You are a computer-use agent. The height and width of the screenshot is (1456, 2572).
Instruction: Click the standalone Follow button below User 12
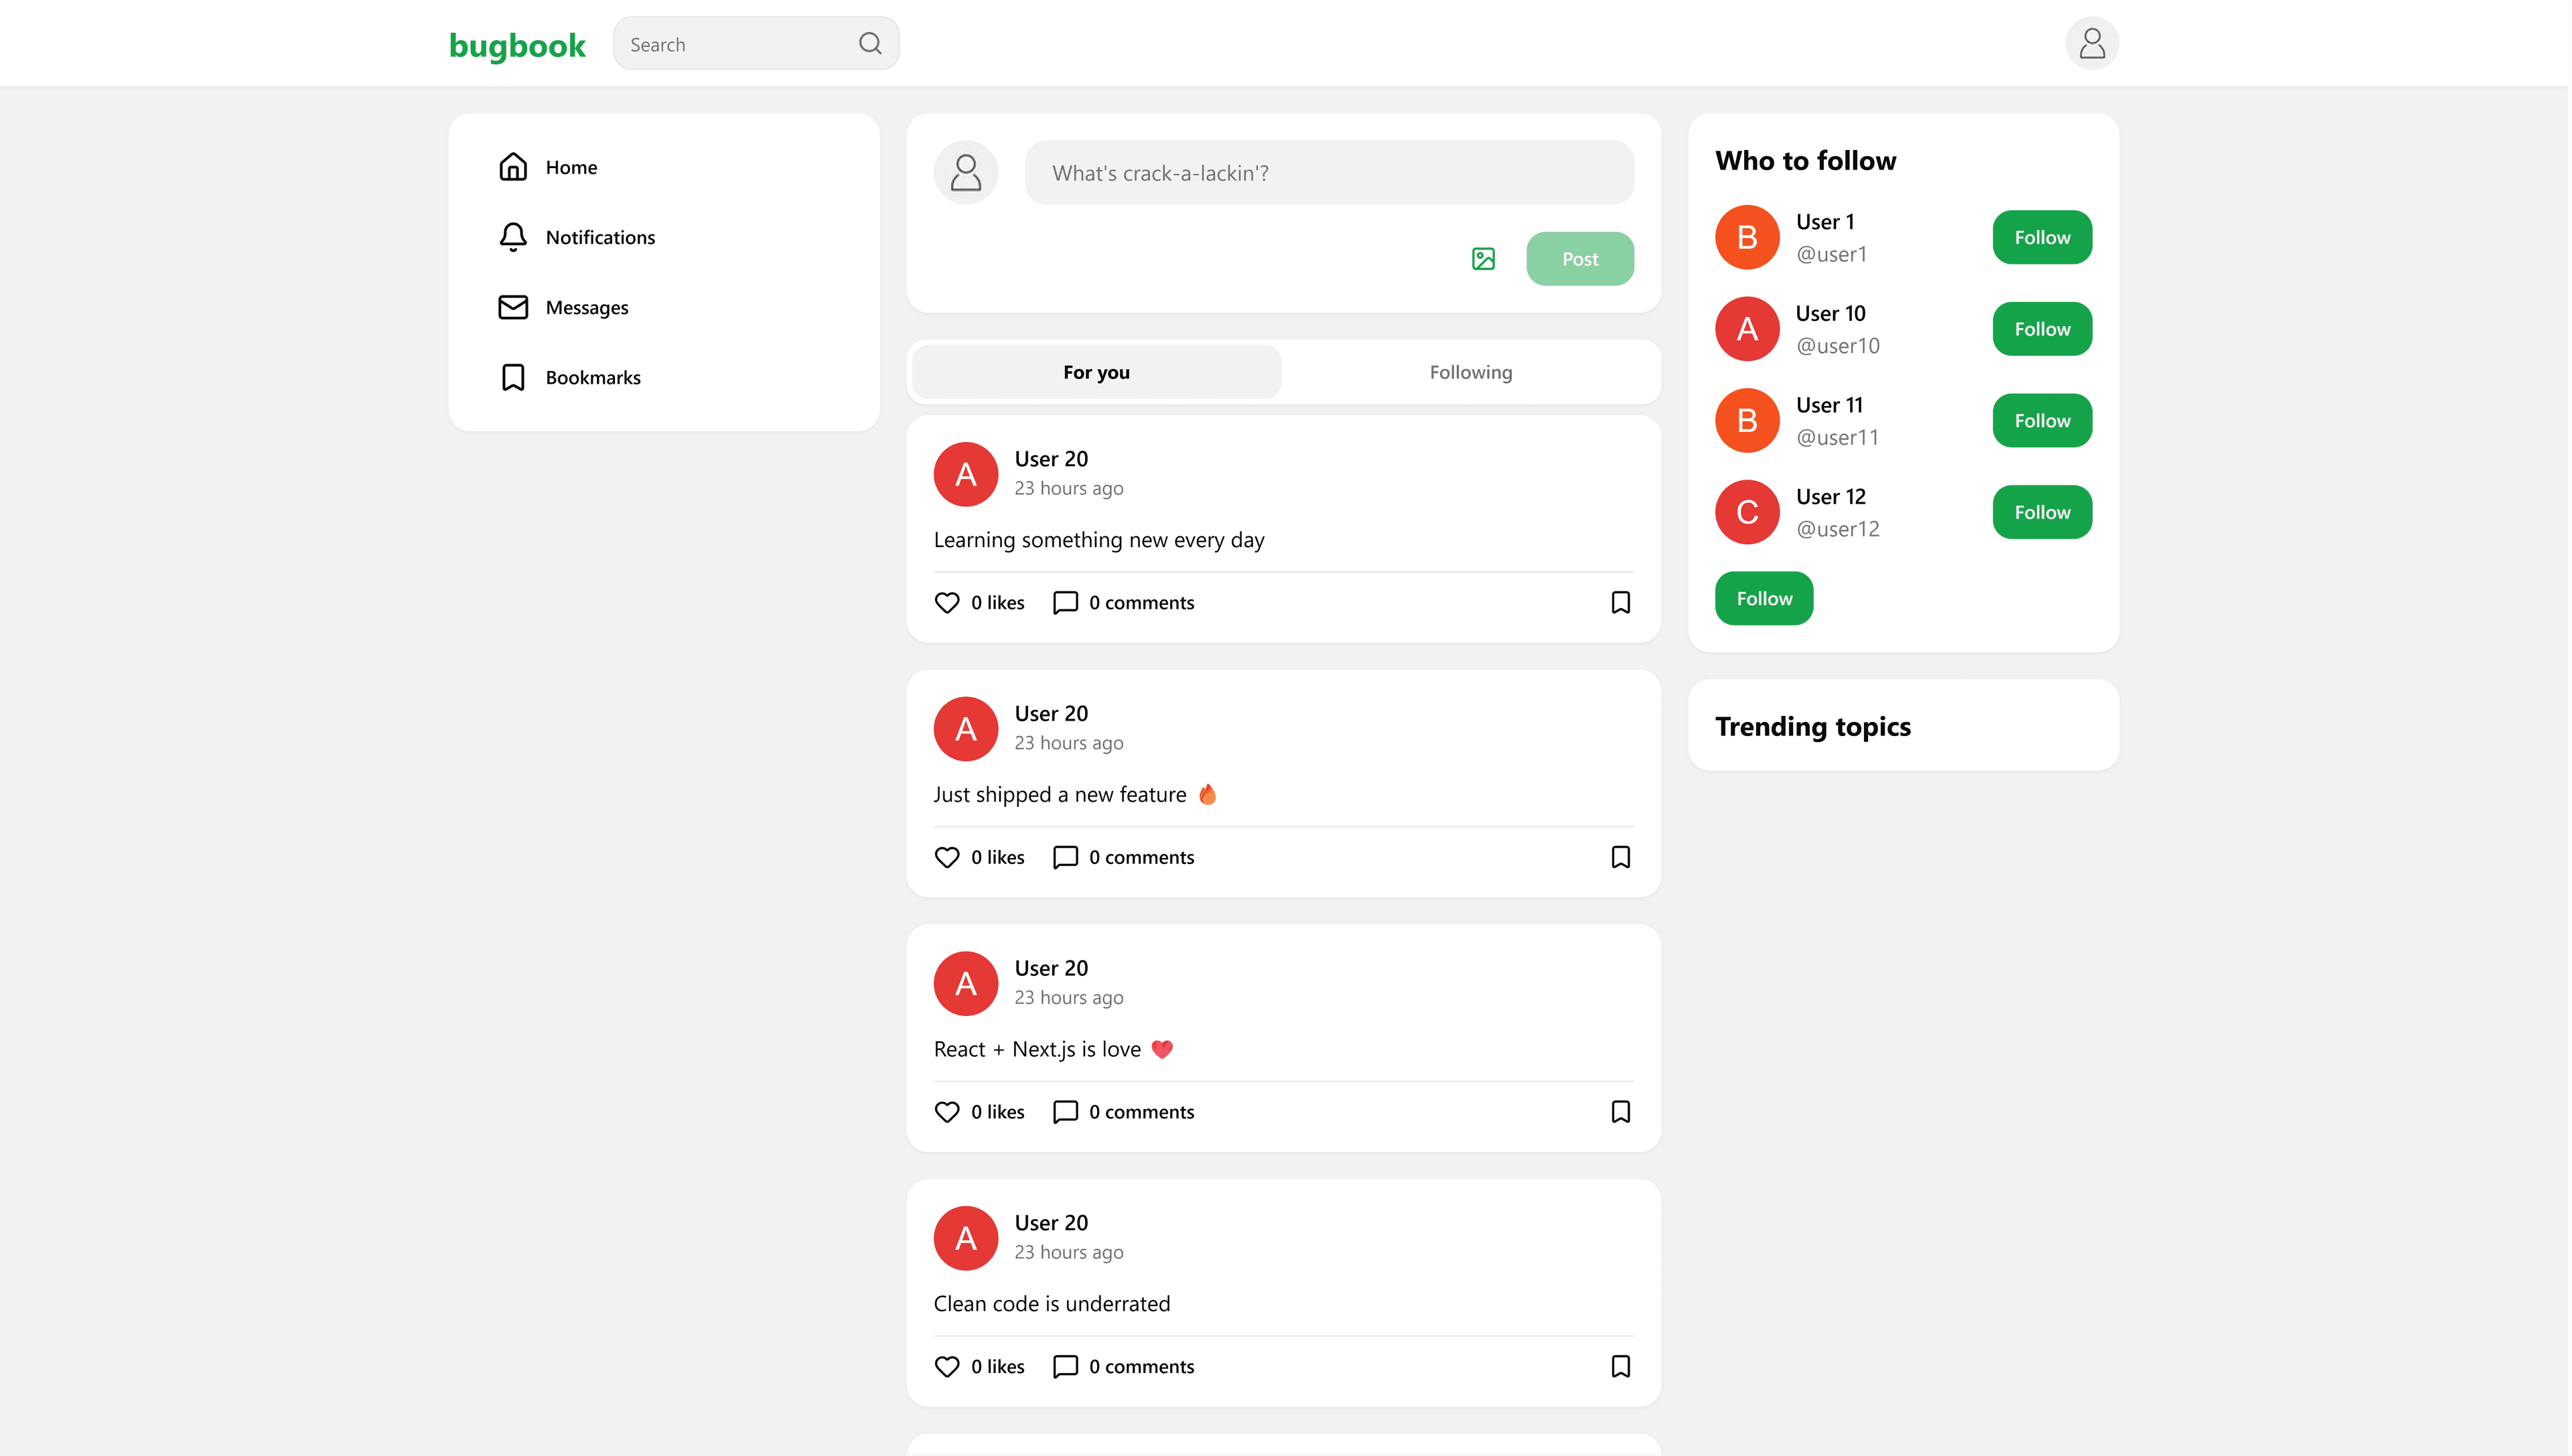coord(1763,598)
